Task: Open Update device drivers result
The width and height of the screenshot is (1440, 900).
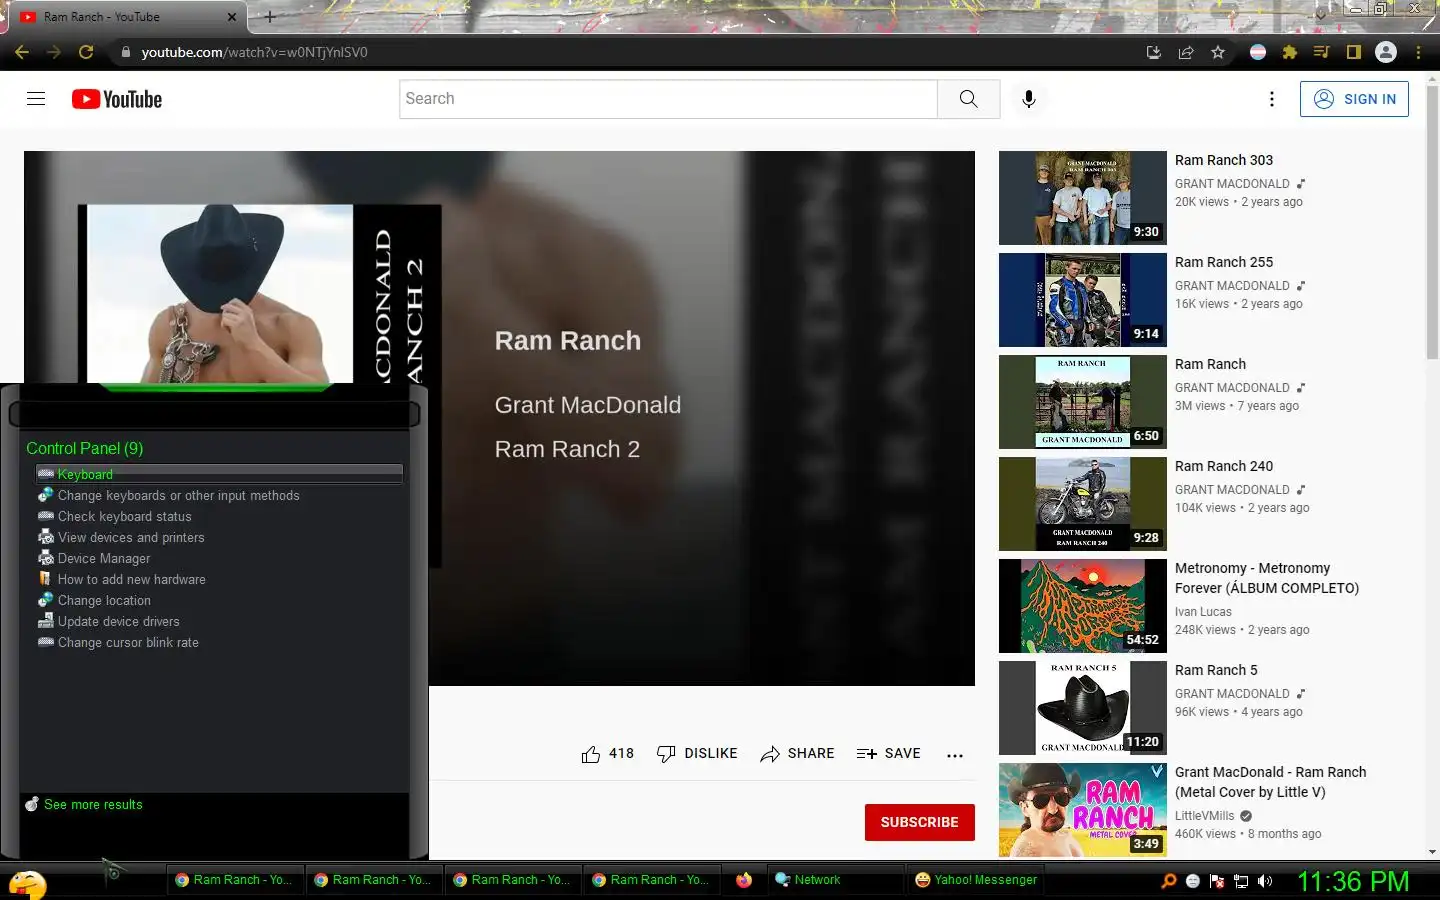Action: coord(118,622)
